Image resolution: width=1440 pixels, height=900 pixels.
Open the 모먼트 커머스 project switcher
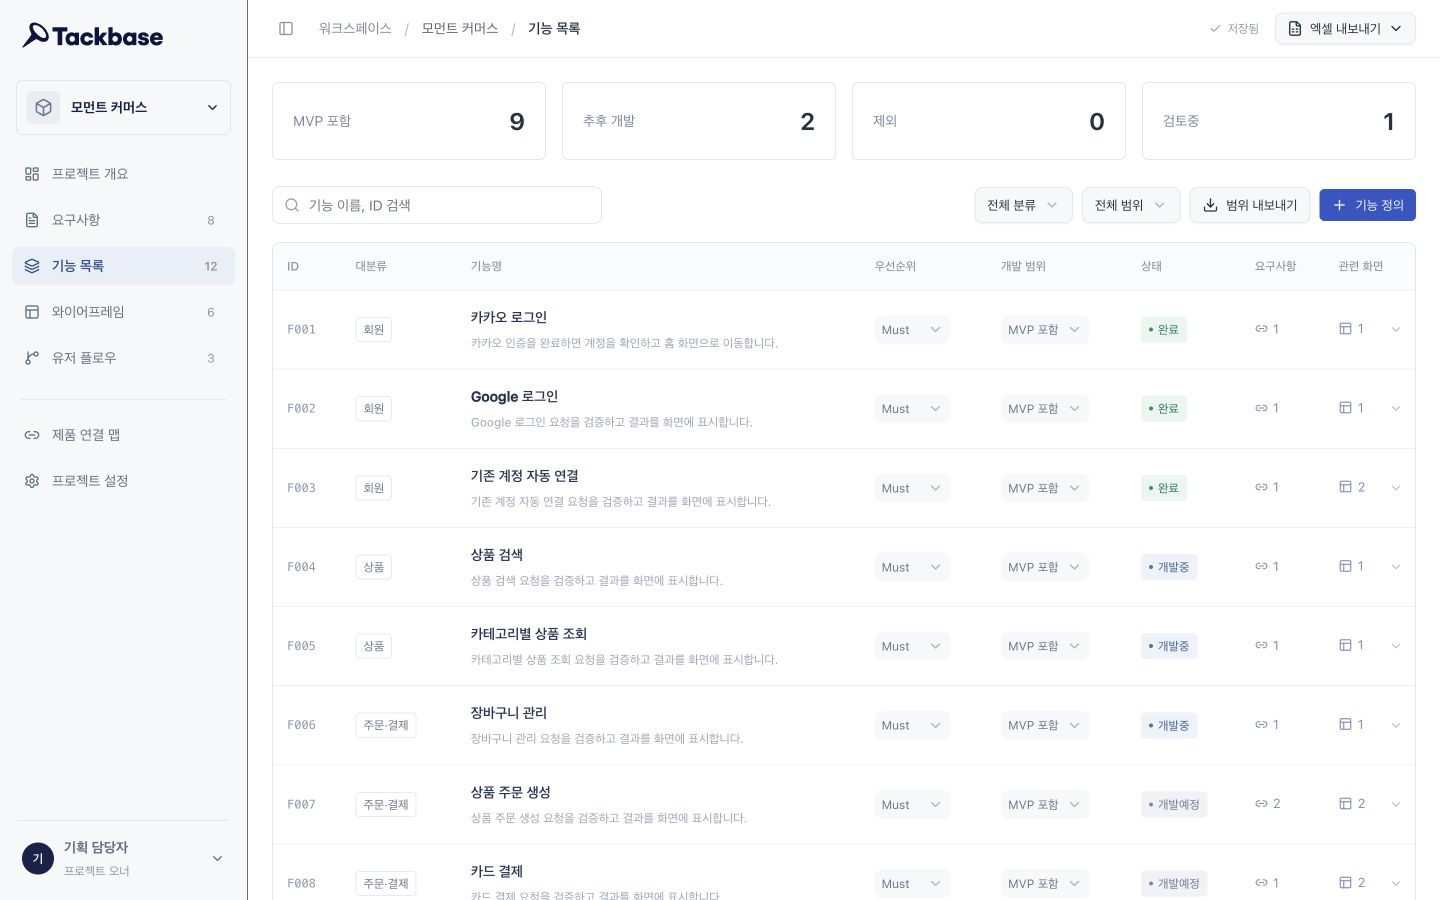click(123, 107)
